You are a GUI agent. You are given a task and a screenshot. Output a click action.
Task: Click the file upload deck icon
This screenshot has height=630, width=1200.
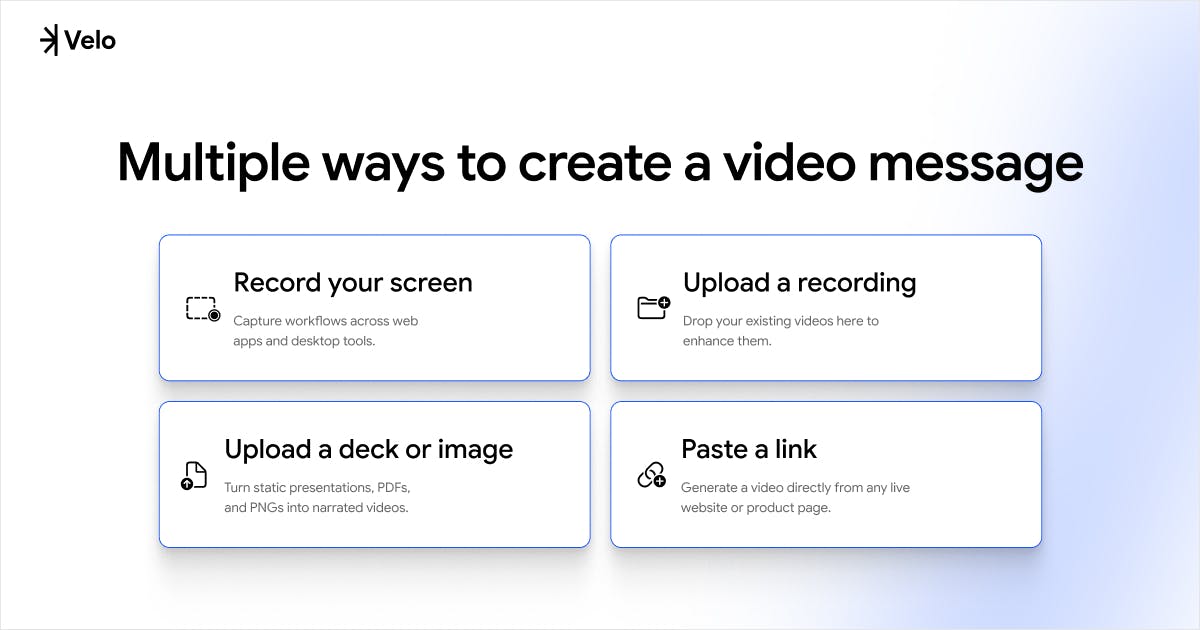point(193,475)
